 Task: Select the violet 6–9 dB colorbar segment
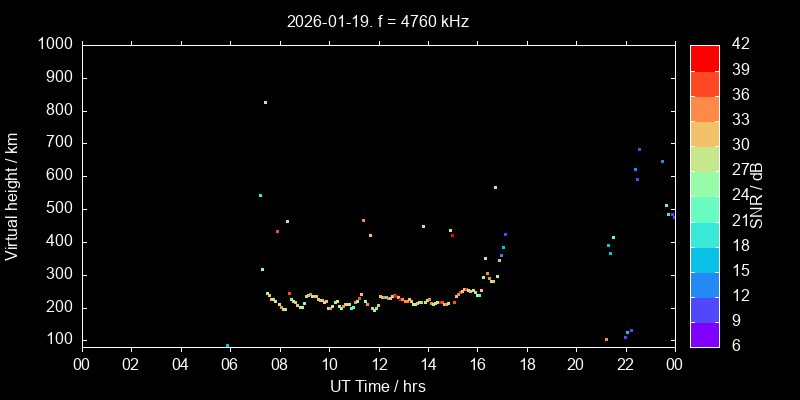point(705,335)
